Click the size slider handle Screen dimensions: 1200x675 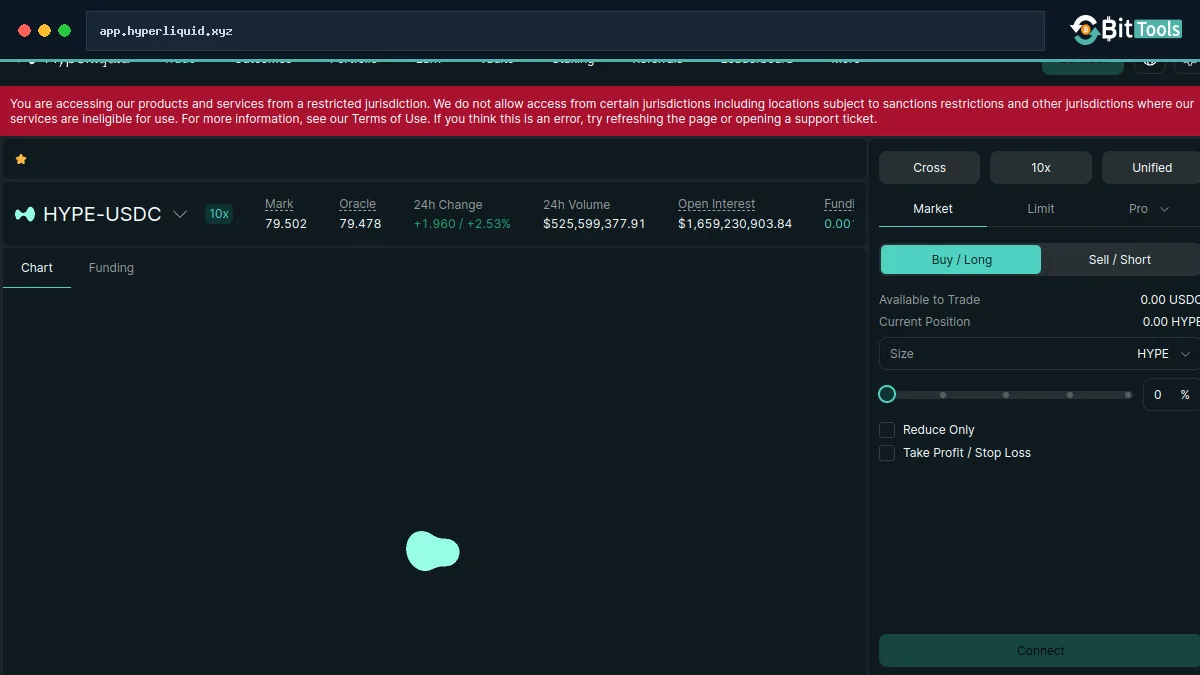(x=887, y=394)
